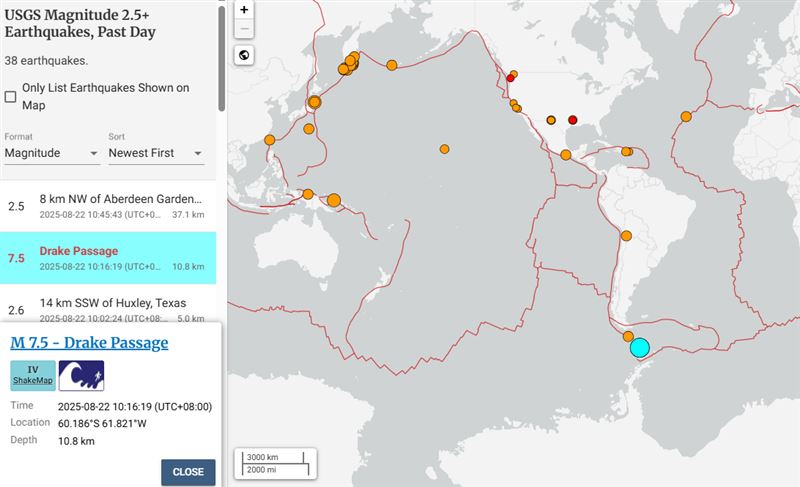Open the Sort Newest First dropdown
This screenshot has width=800, height=487.
point(156,153)
